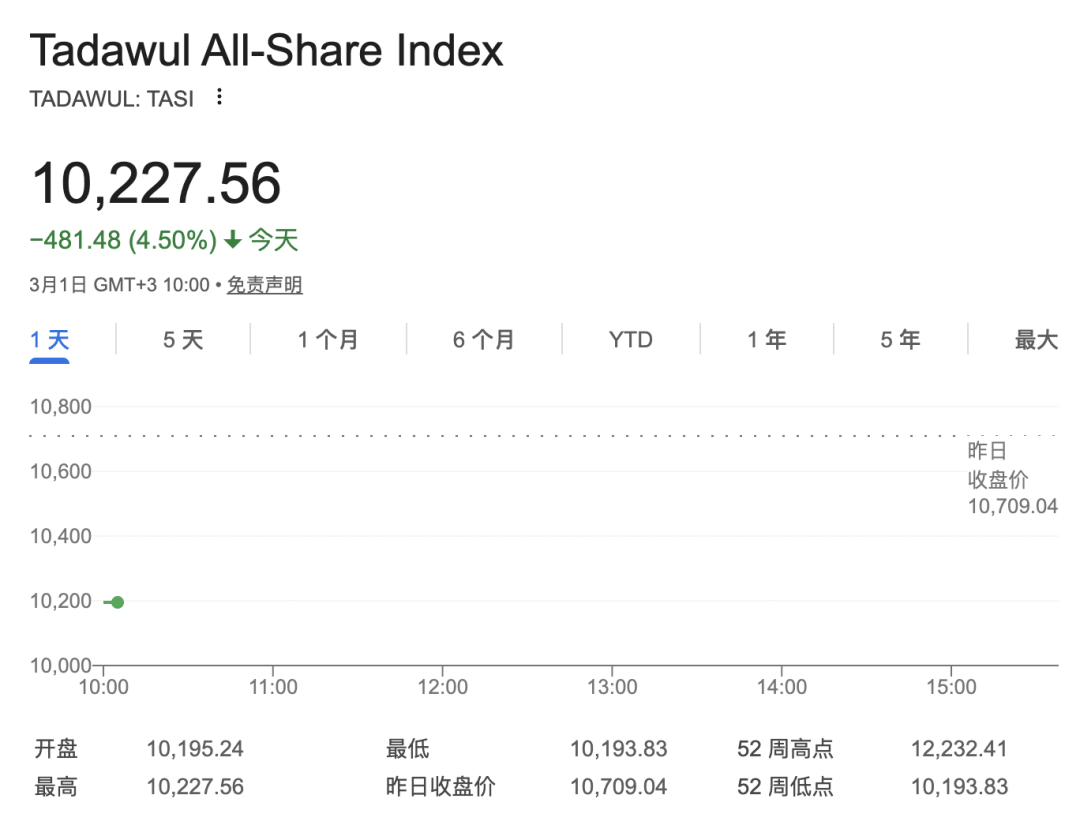Select the 最大 time range tab
Viewport: 1080px width, 840px height.
[x=1035, y=340]
